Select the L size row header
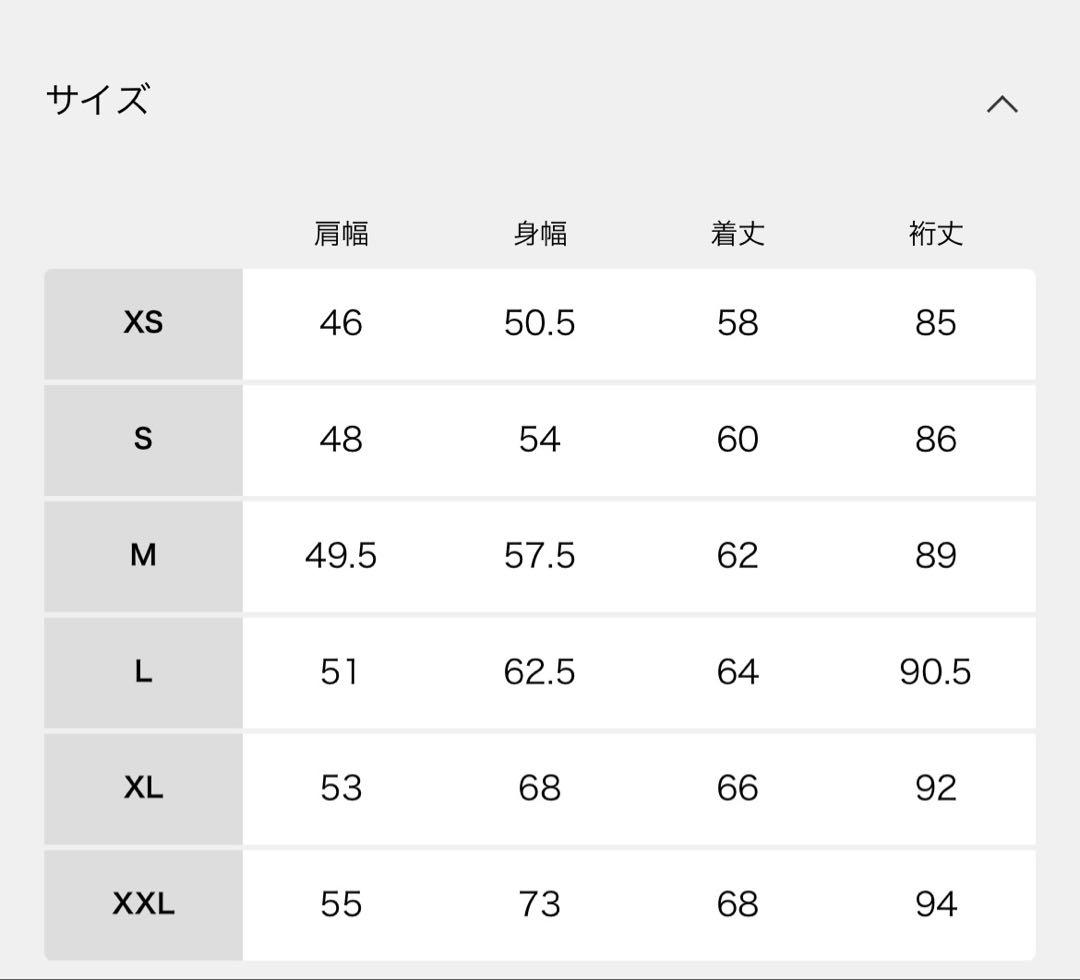1080x980 pixels. pyautogui.click(x=143, y=672)
